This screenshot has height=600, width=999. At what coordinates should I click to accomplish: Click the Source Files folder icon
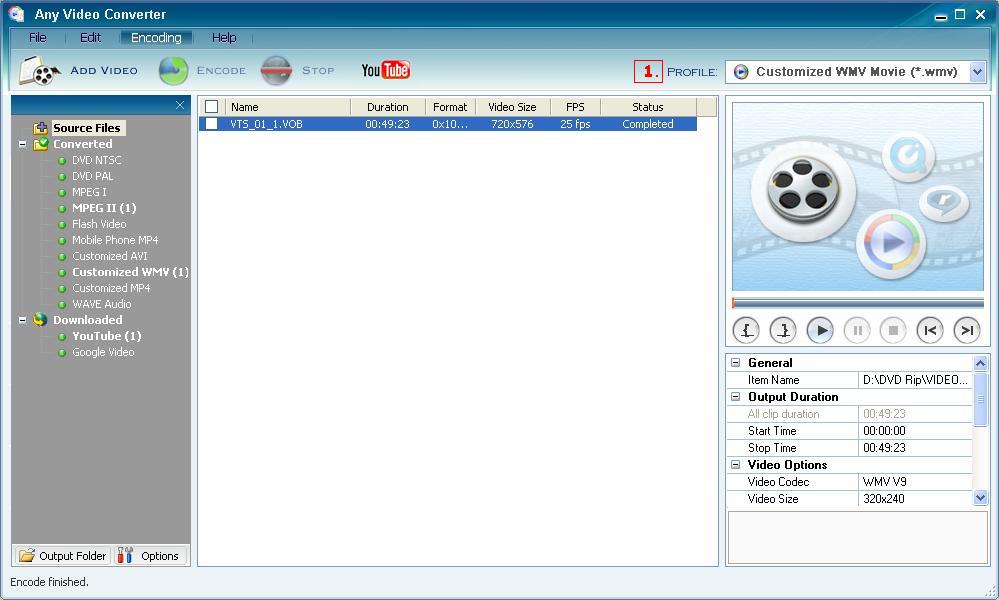pyautogui.click(x=41, y=128)
